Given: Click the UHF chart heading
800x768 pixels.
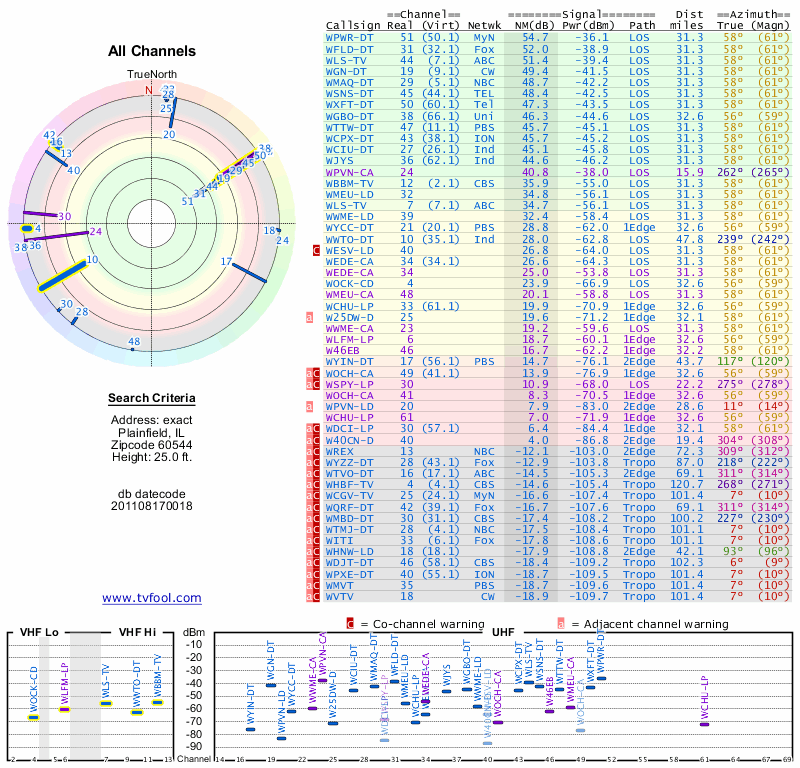Looking at the screenshot, I should [503, 632].
